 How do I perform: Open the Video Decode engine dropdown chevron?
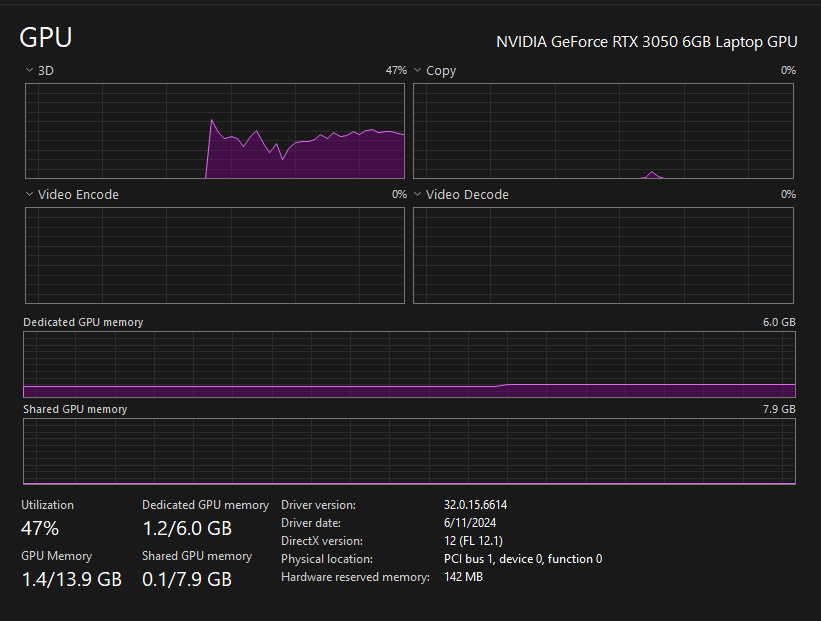[417, 194]
